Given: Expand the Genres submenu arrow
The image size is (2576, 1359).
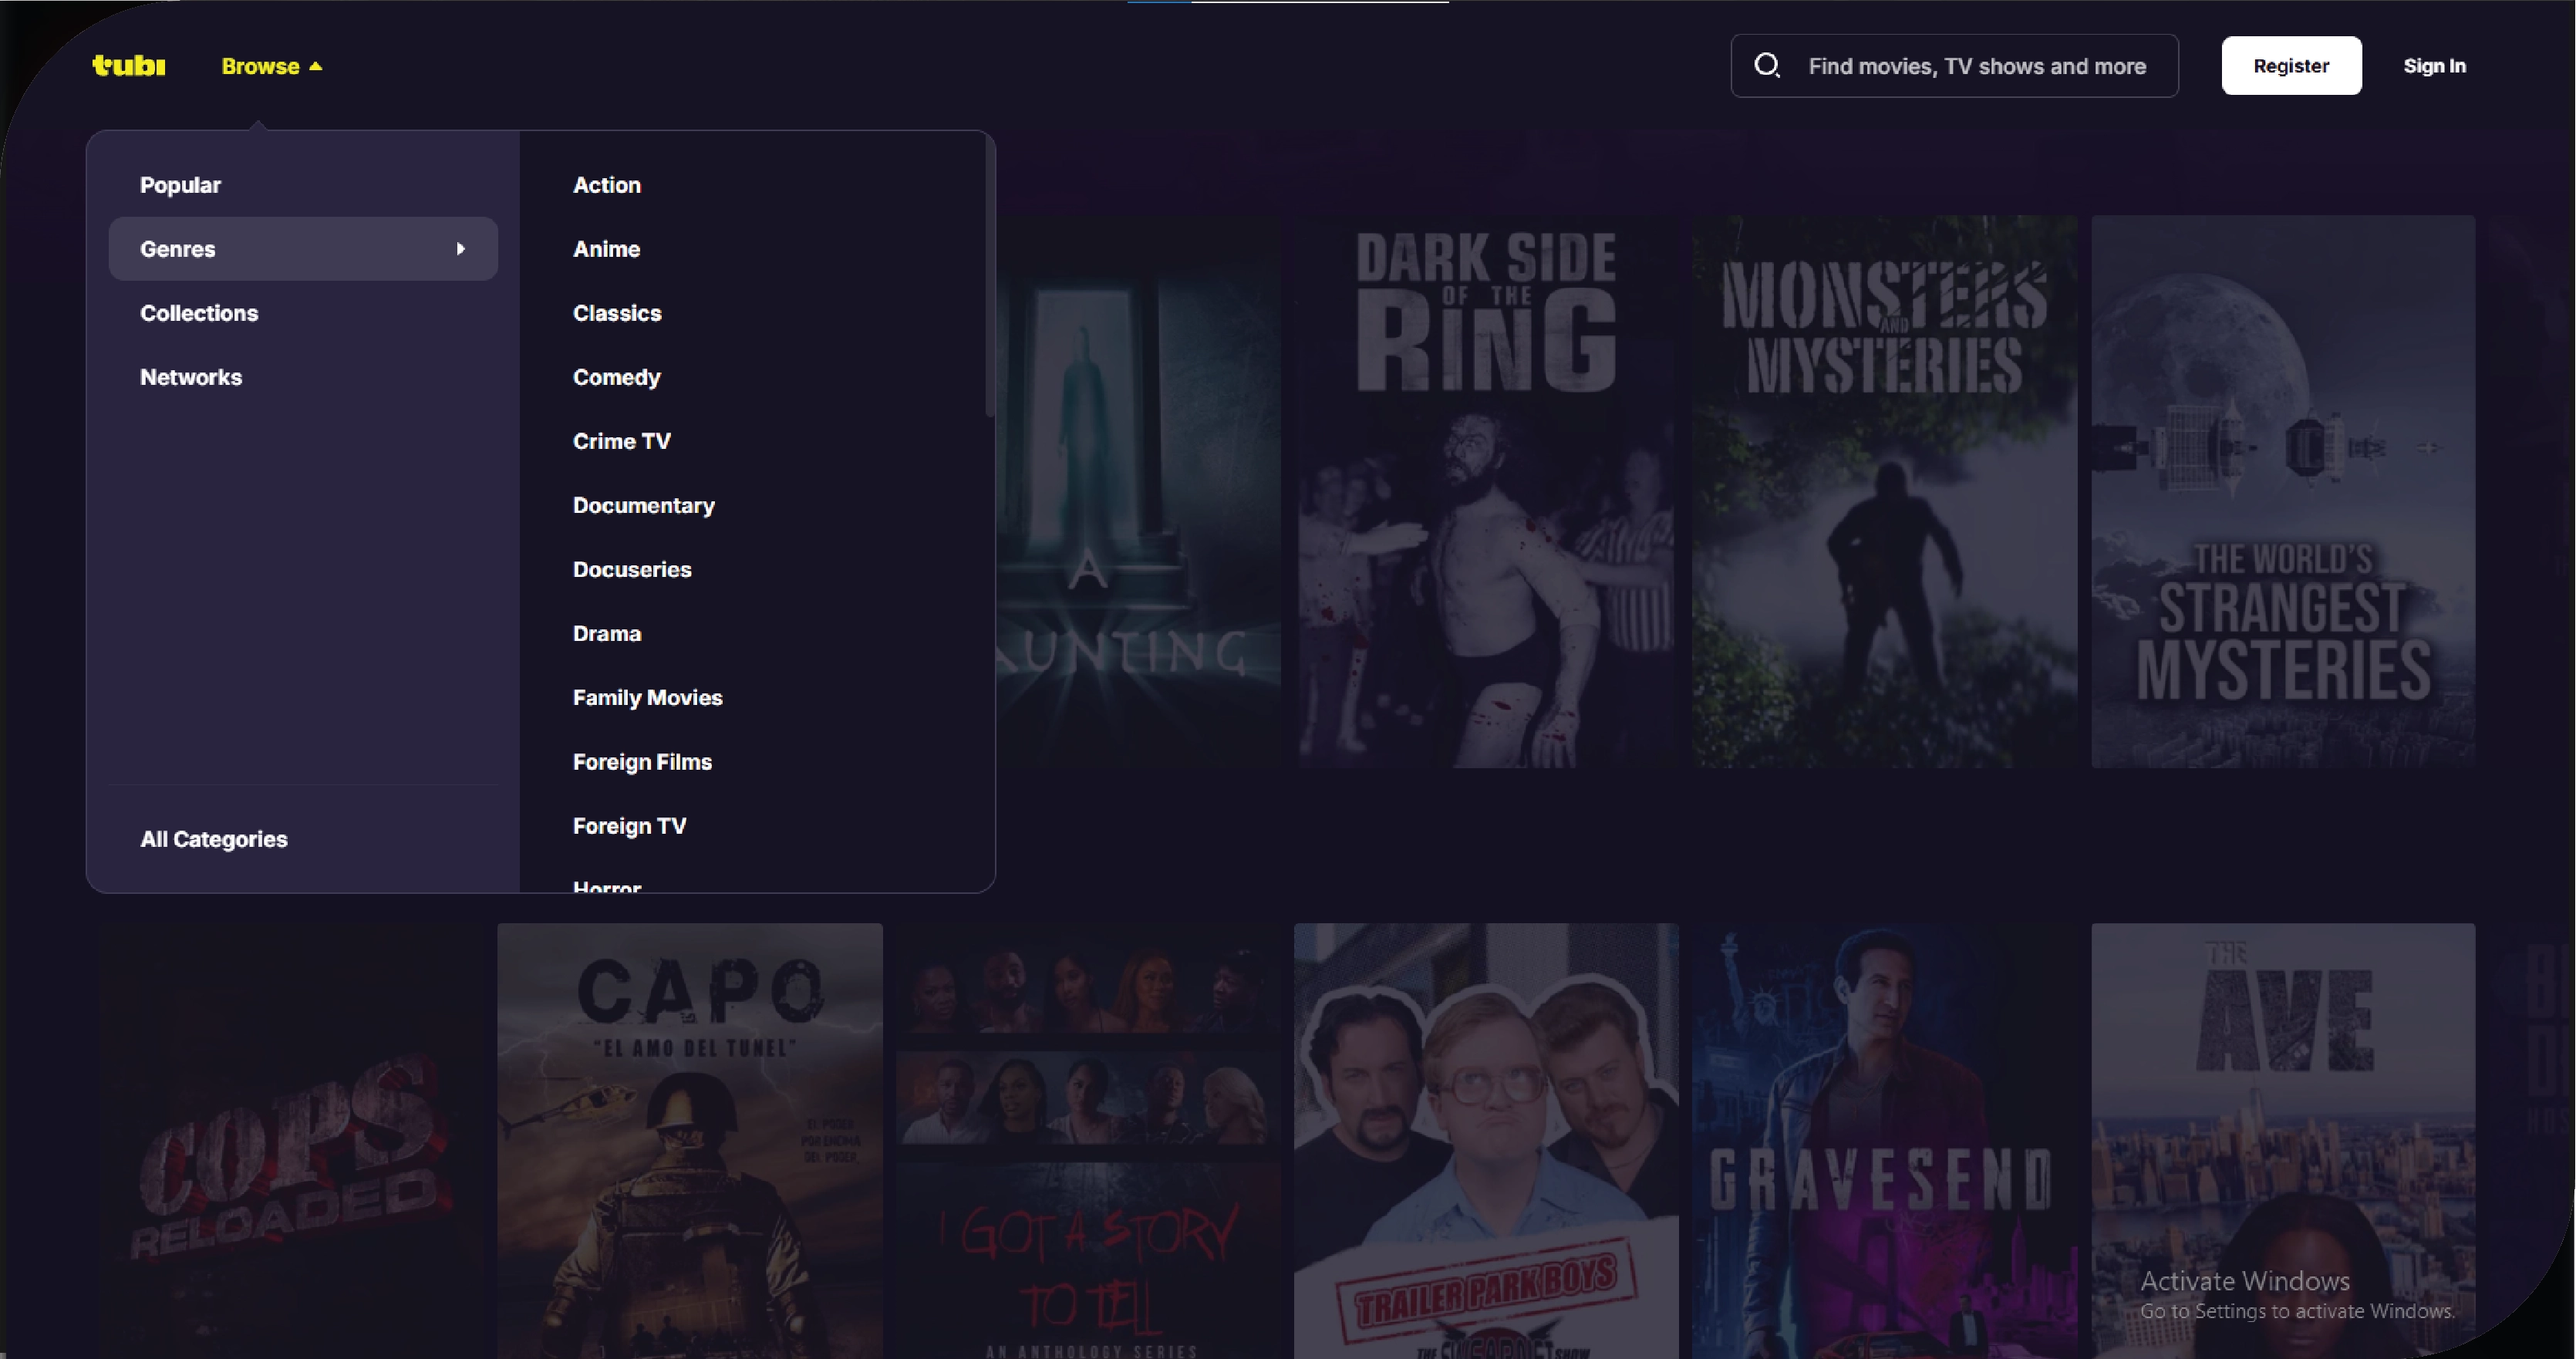Looking at the screenshot, I should pyautogui.click(x=460, y=249).
